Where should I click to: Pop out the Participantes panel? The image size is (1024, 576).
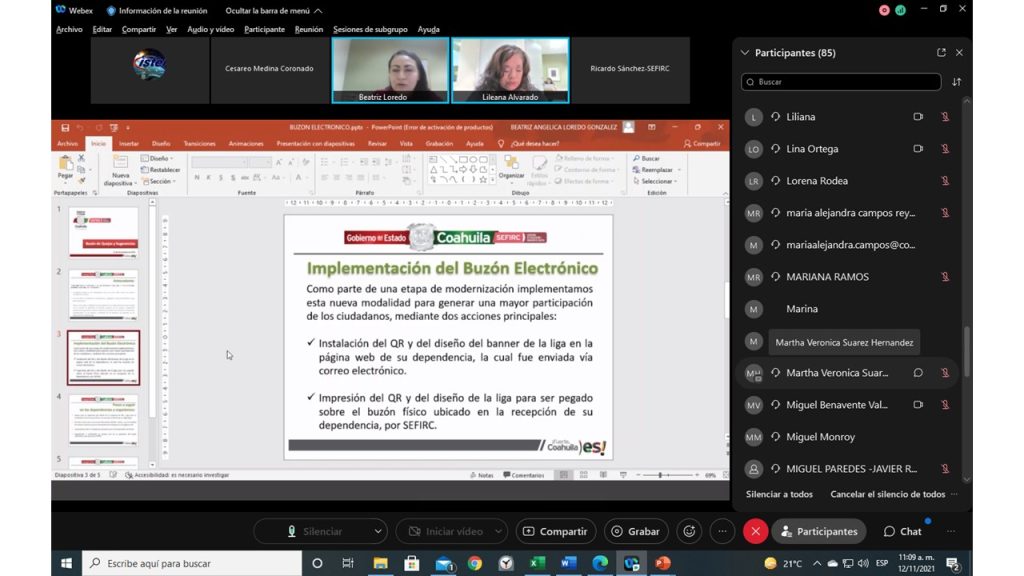point(941,53)
